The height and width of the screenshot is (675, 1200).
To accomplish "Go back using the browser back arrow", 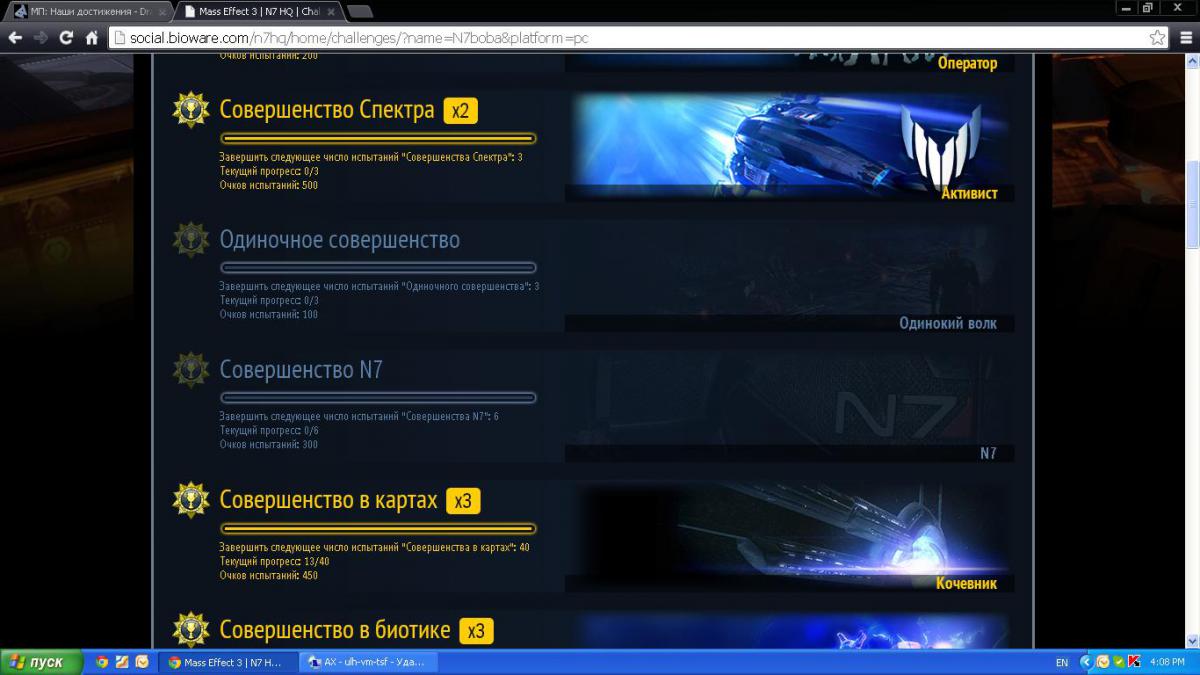I will click(x=15, y=38).
